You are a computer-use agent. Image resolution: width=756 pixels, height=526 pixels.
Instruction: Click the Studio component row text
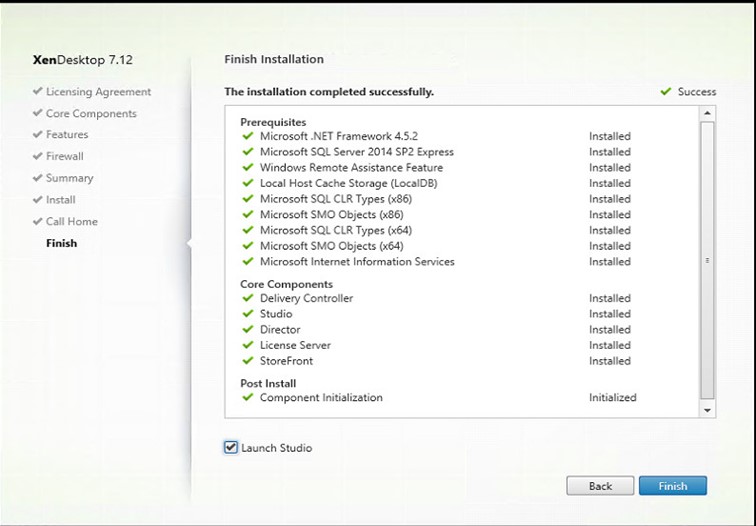(276, 313)
